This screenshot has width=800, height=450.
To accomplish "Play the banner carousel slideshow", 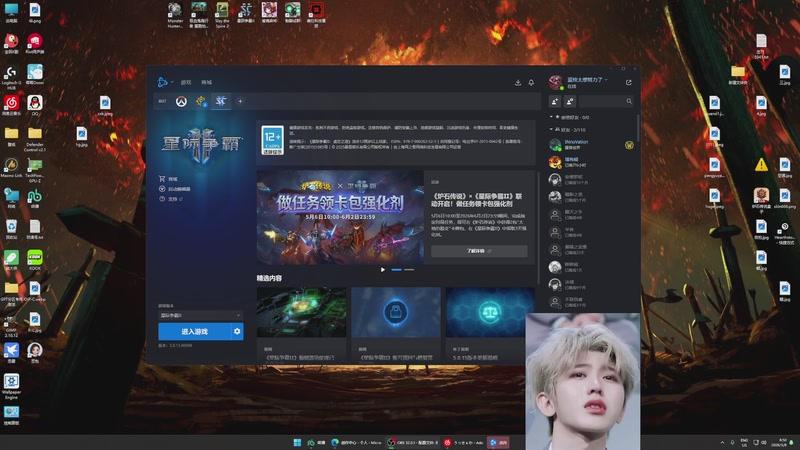I will pyautogui.click(x=383, y=269).
